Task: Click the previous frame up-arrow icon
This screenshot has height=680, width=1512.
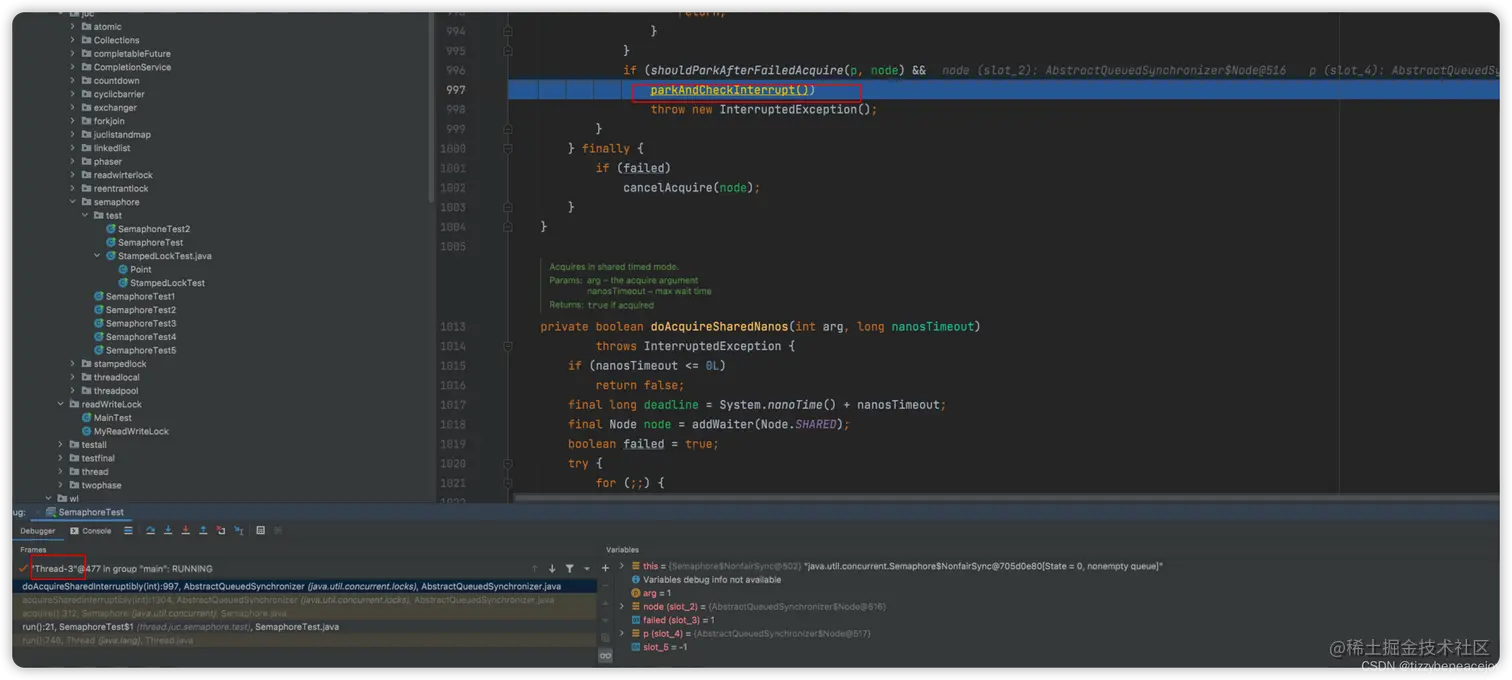Action: (x=535, y=569)
